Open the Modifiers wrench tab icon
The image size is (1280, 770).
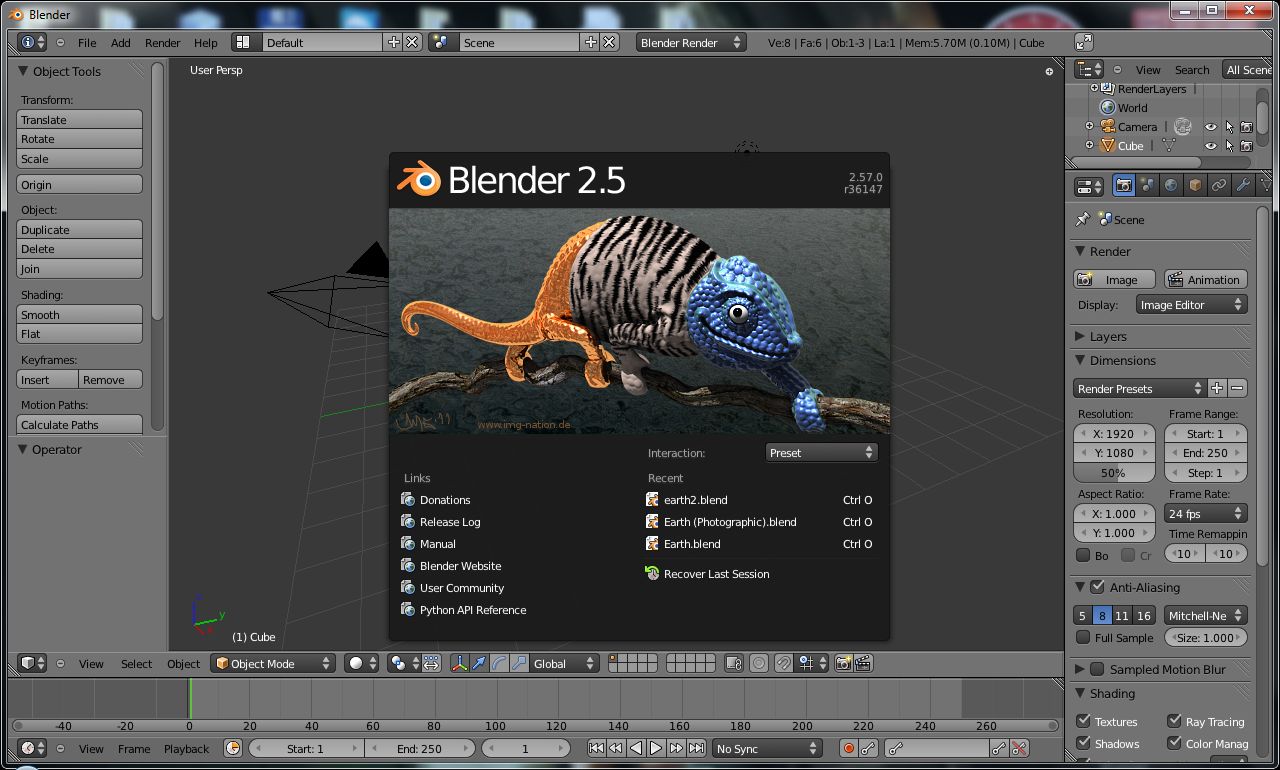click(1243, 185)
